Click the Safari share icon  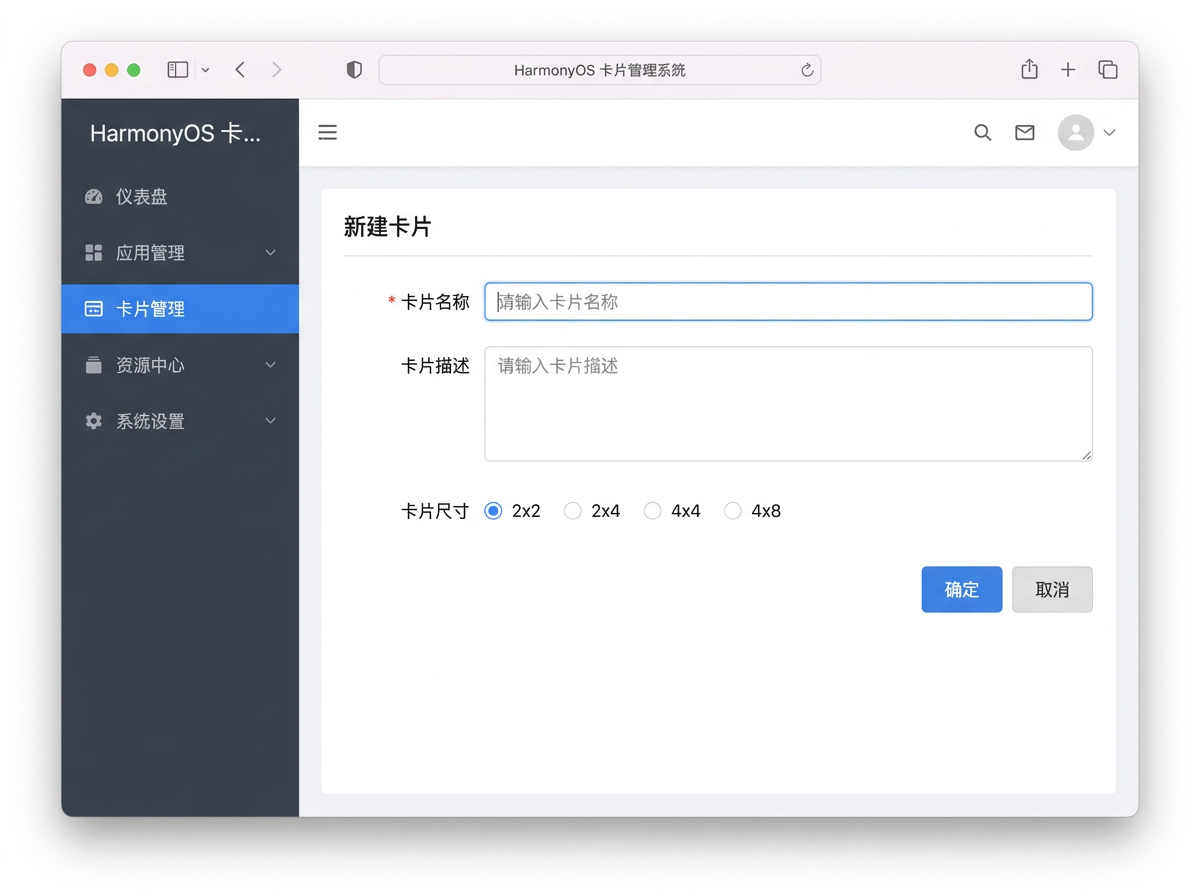click(x=1029, y=69)
